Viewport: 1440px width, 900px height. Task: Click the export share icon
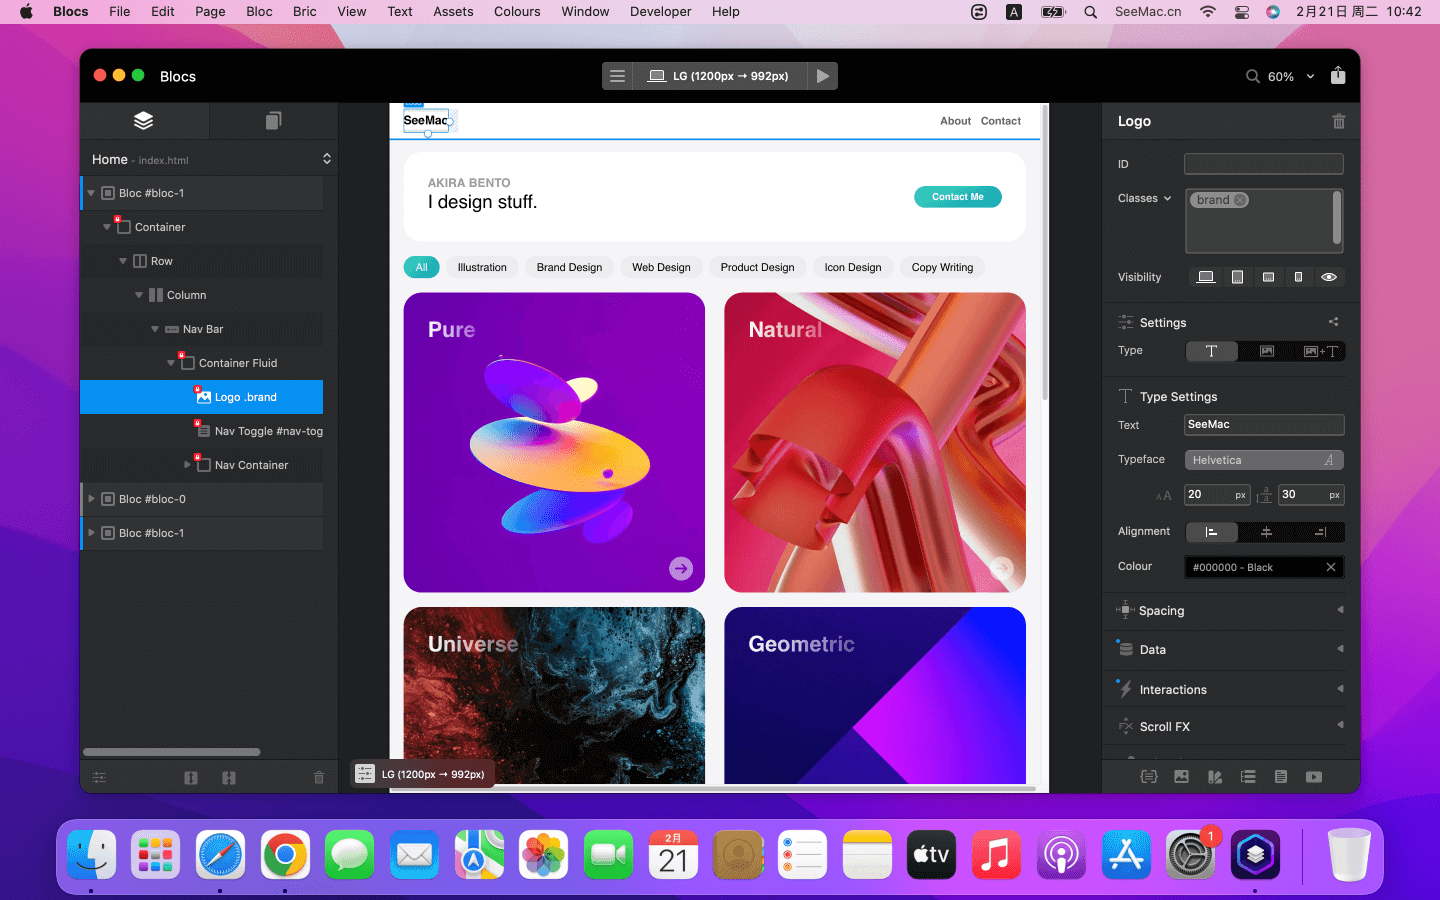[x=1338, y=76]
